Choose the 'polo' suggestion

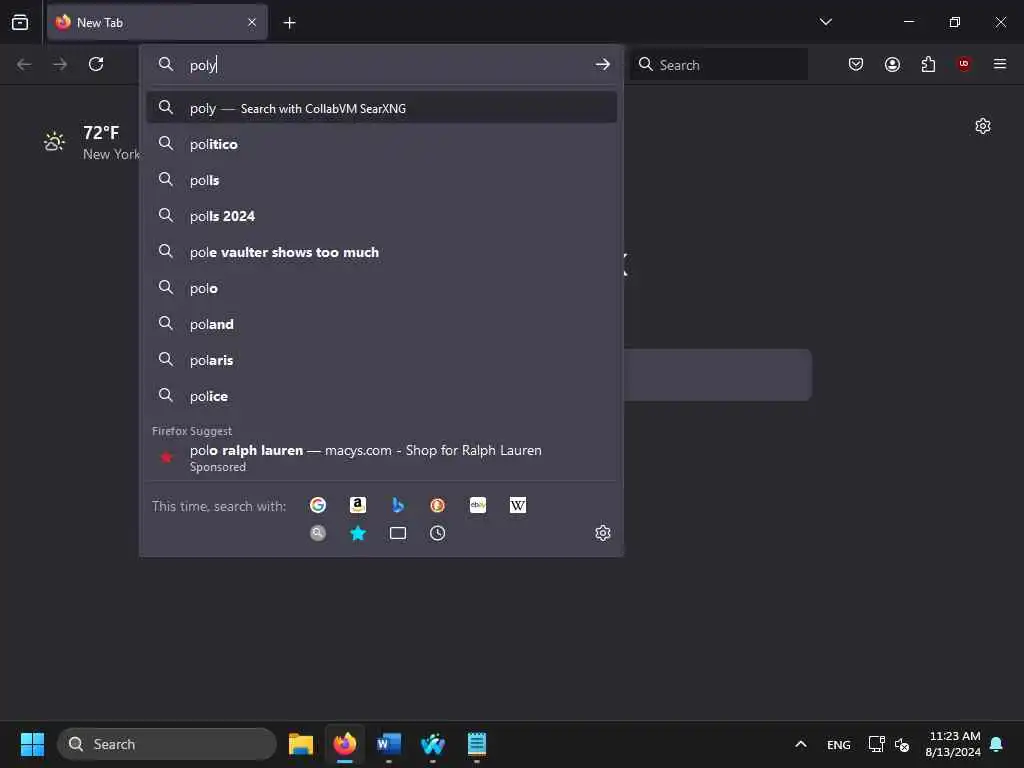[x=381, y=287]
